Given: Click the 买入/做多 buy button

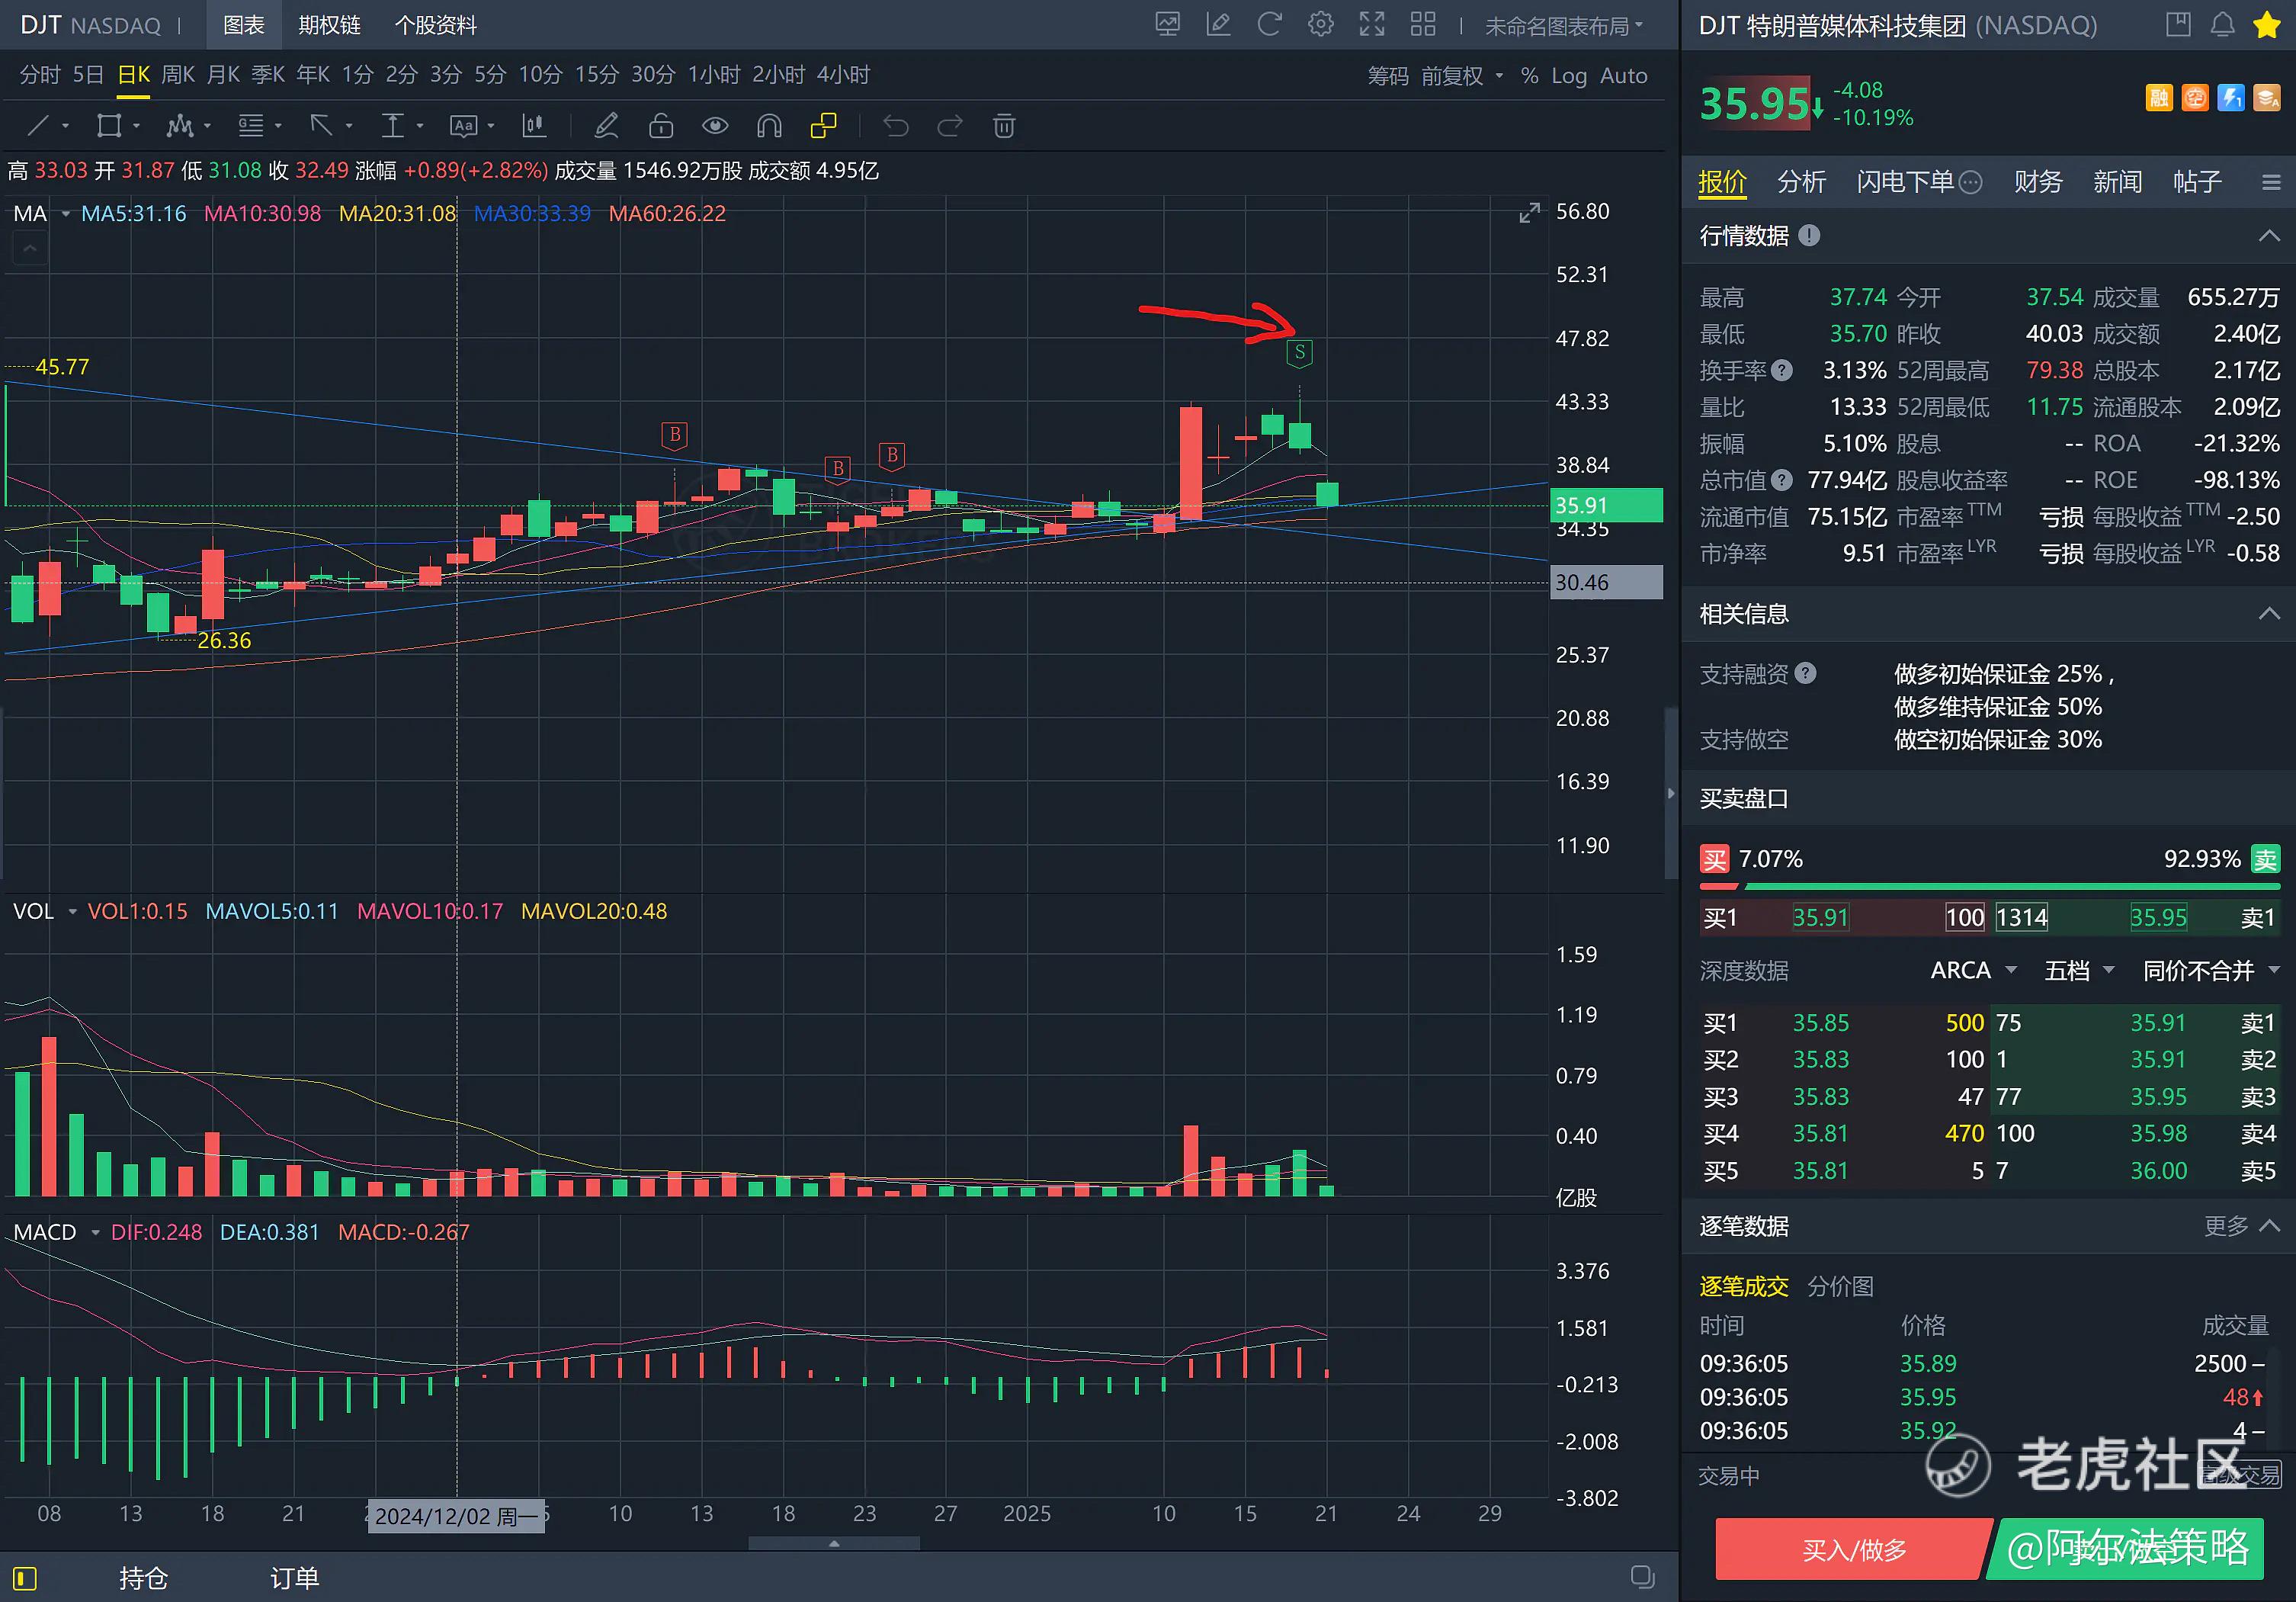Looking at the screenshot, I should pos(1853,1549).
